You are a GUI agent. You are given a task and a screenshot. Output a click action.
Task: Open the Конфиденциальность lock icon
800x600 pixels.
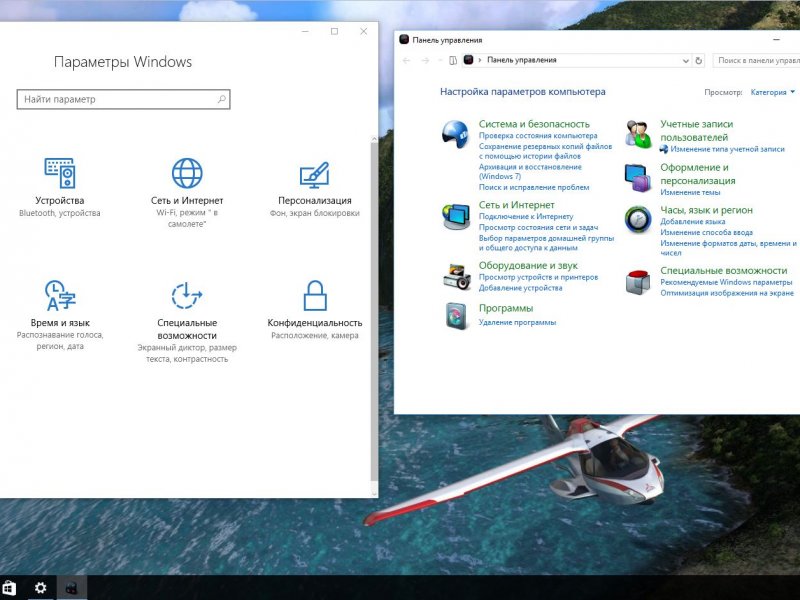(x=315, y=295)
